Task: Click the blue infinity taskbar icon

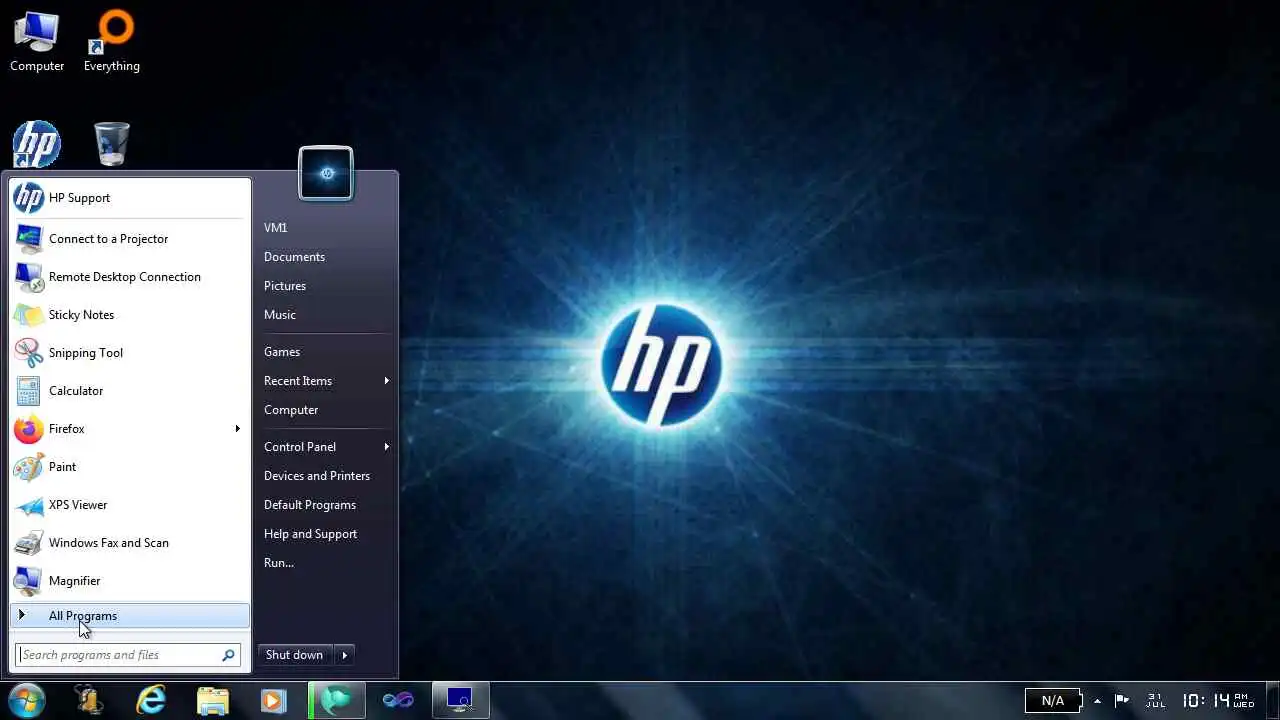Action: pyautogui.click(x=398, y=700)
